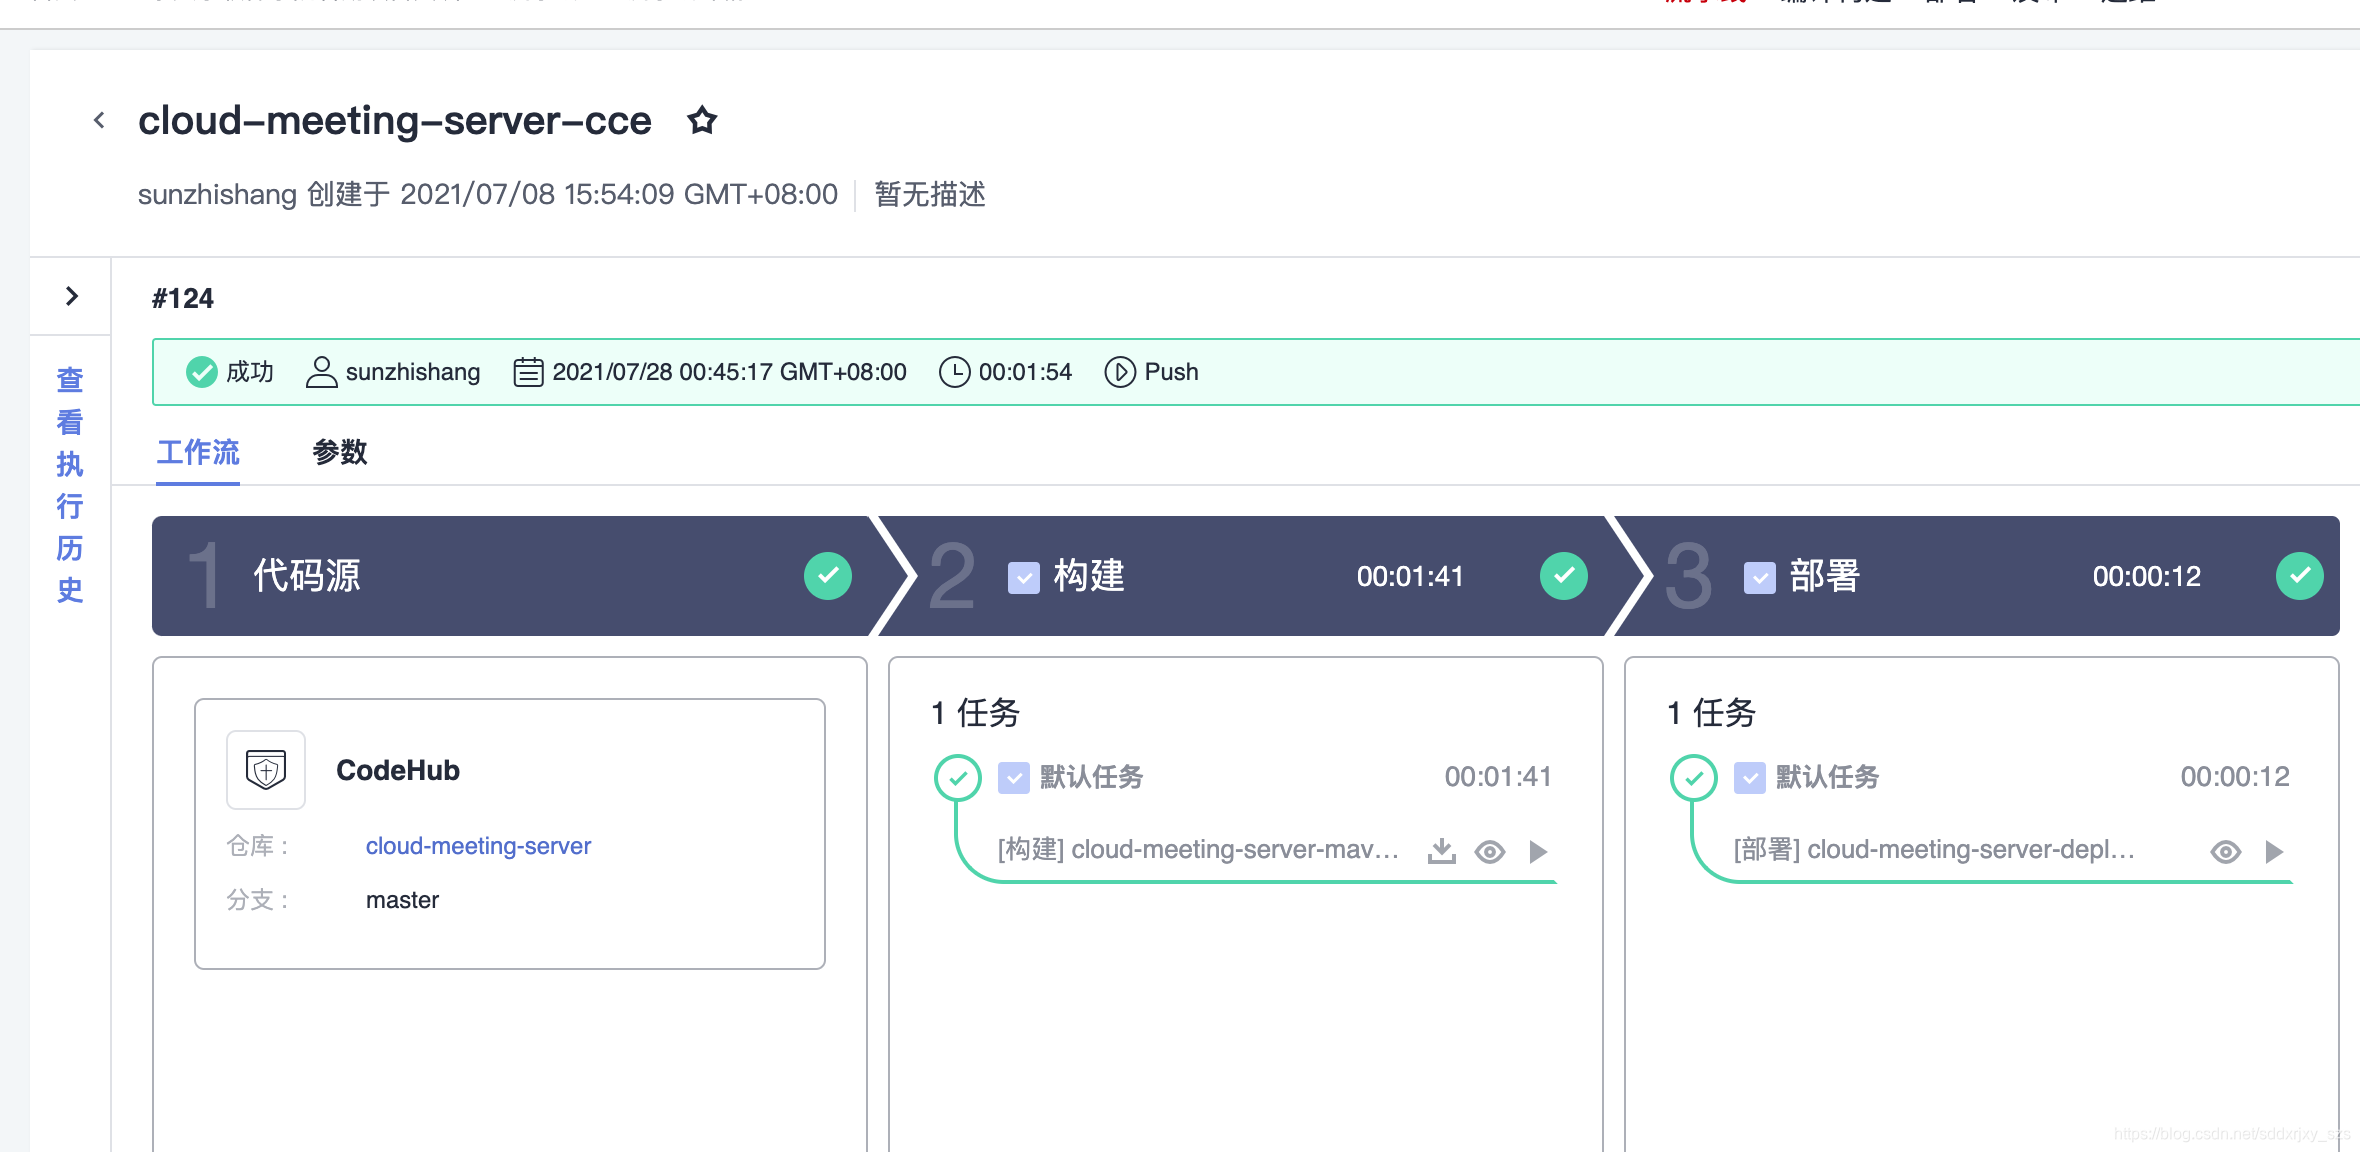
Task: Click the 00:01:41 build stage duration
Action: click(1410, 577)
